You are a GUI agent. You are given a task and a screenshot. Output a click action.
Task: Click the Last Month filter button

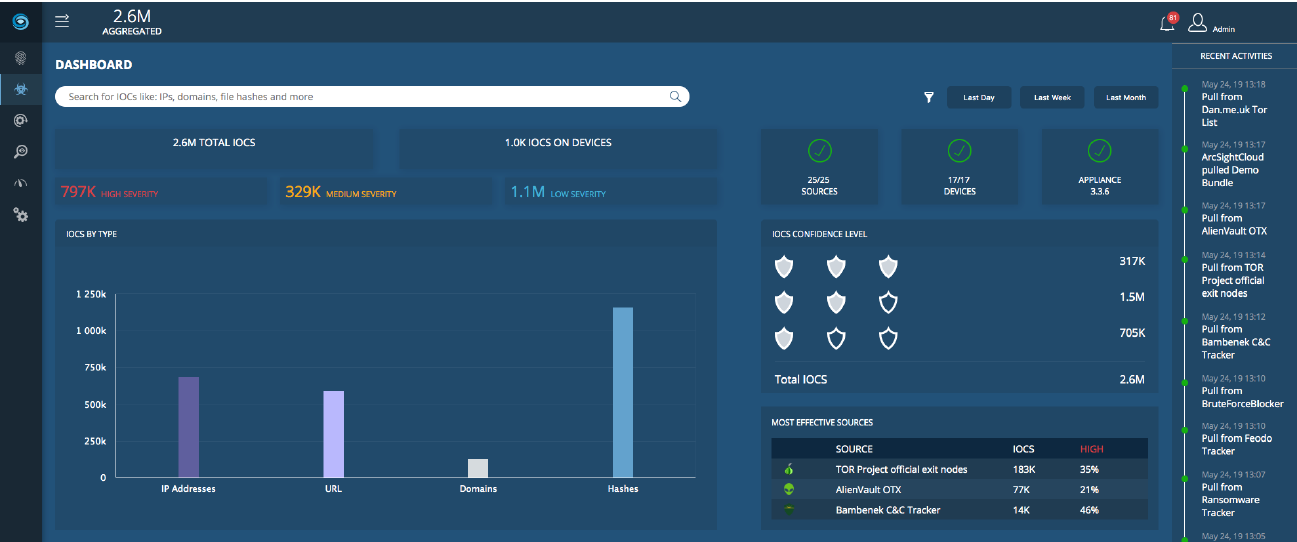pyautogui.click(x=1126, y=97)
